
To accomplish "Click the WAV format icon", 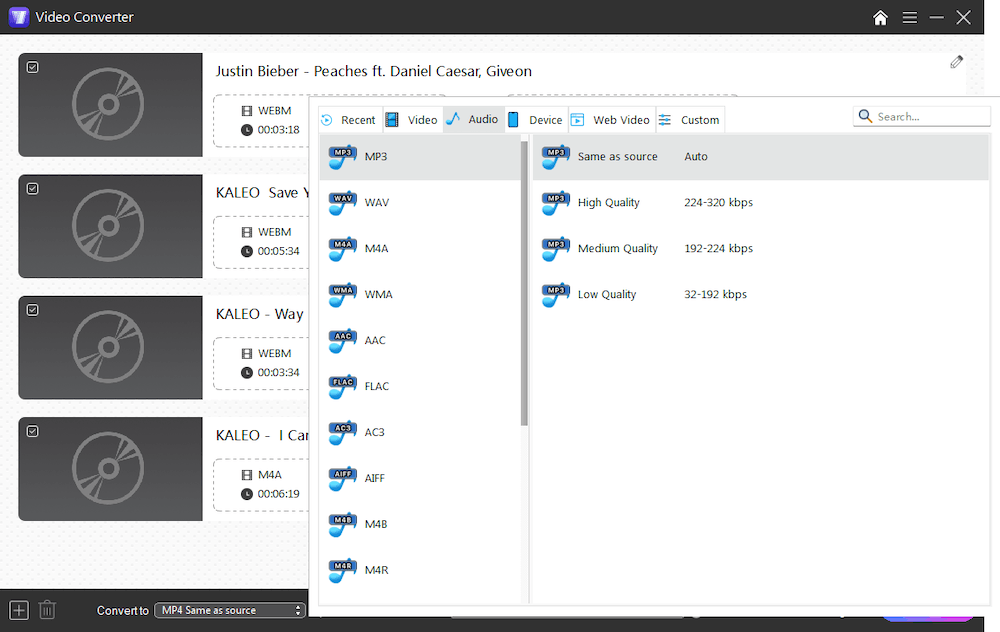I will point(342,203).
